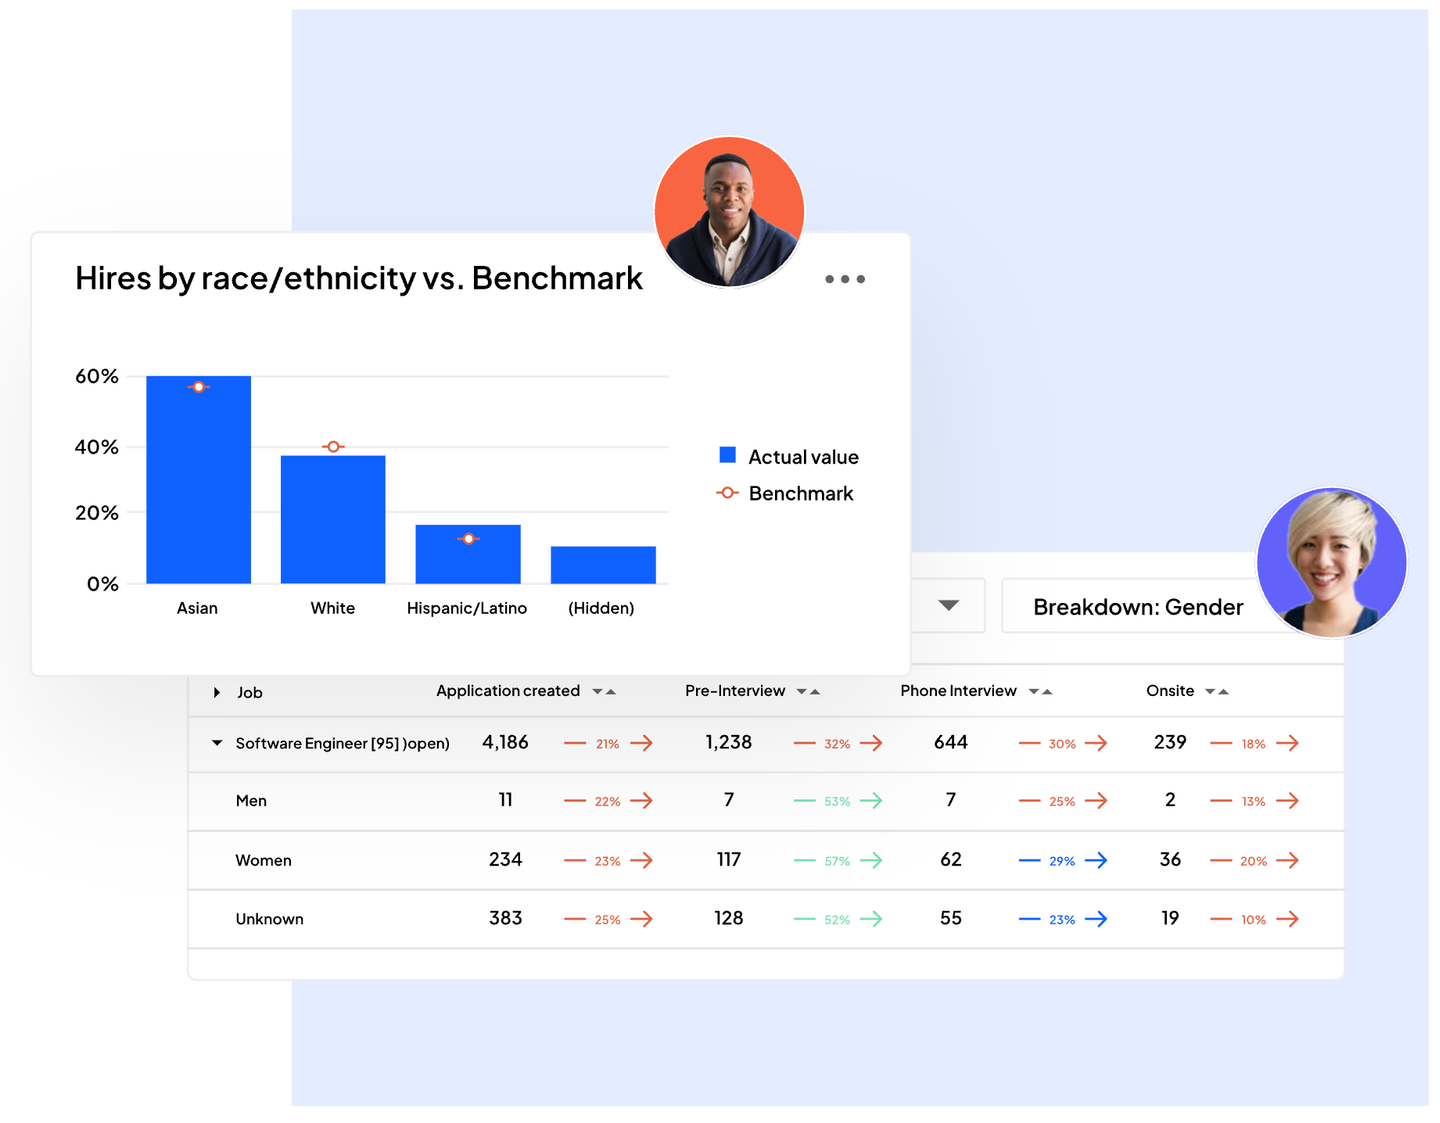The image size is (1440, 1123).
Task: Click the Software Engineer [95] job name
Action: [343, 743]
